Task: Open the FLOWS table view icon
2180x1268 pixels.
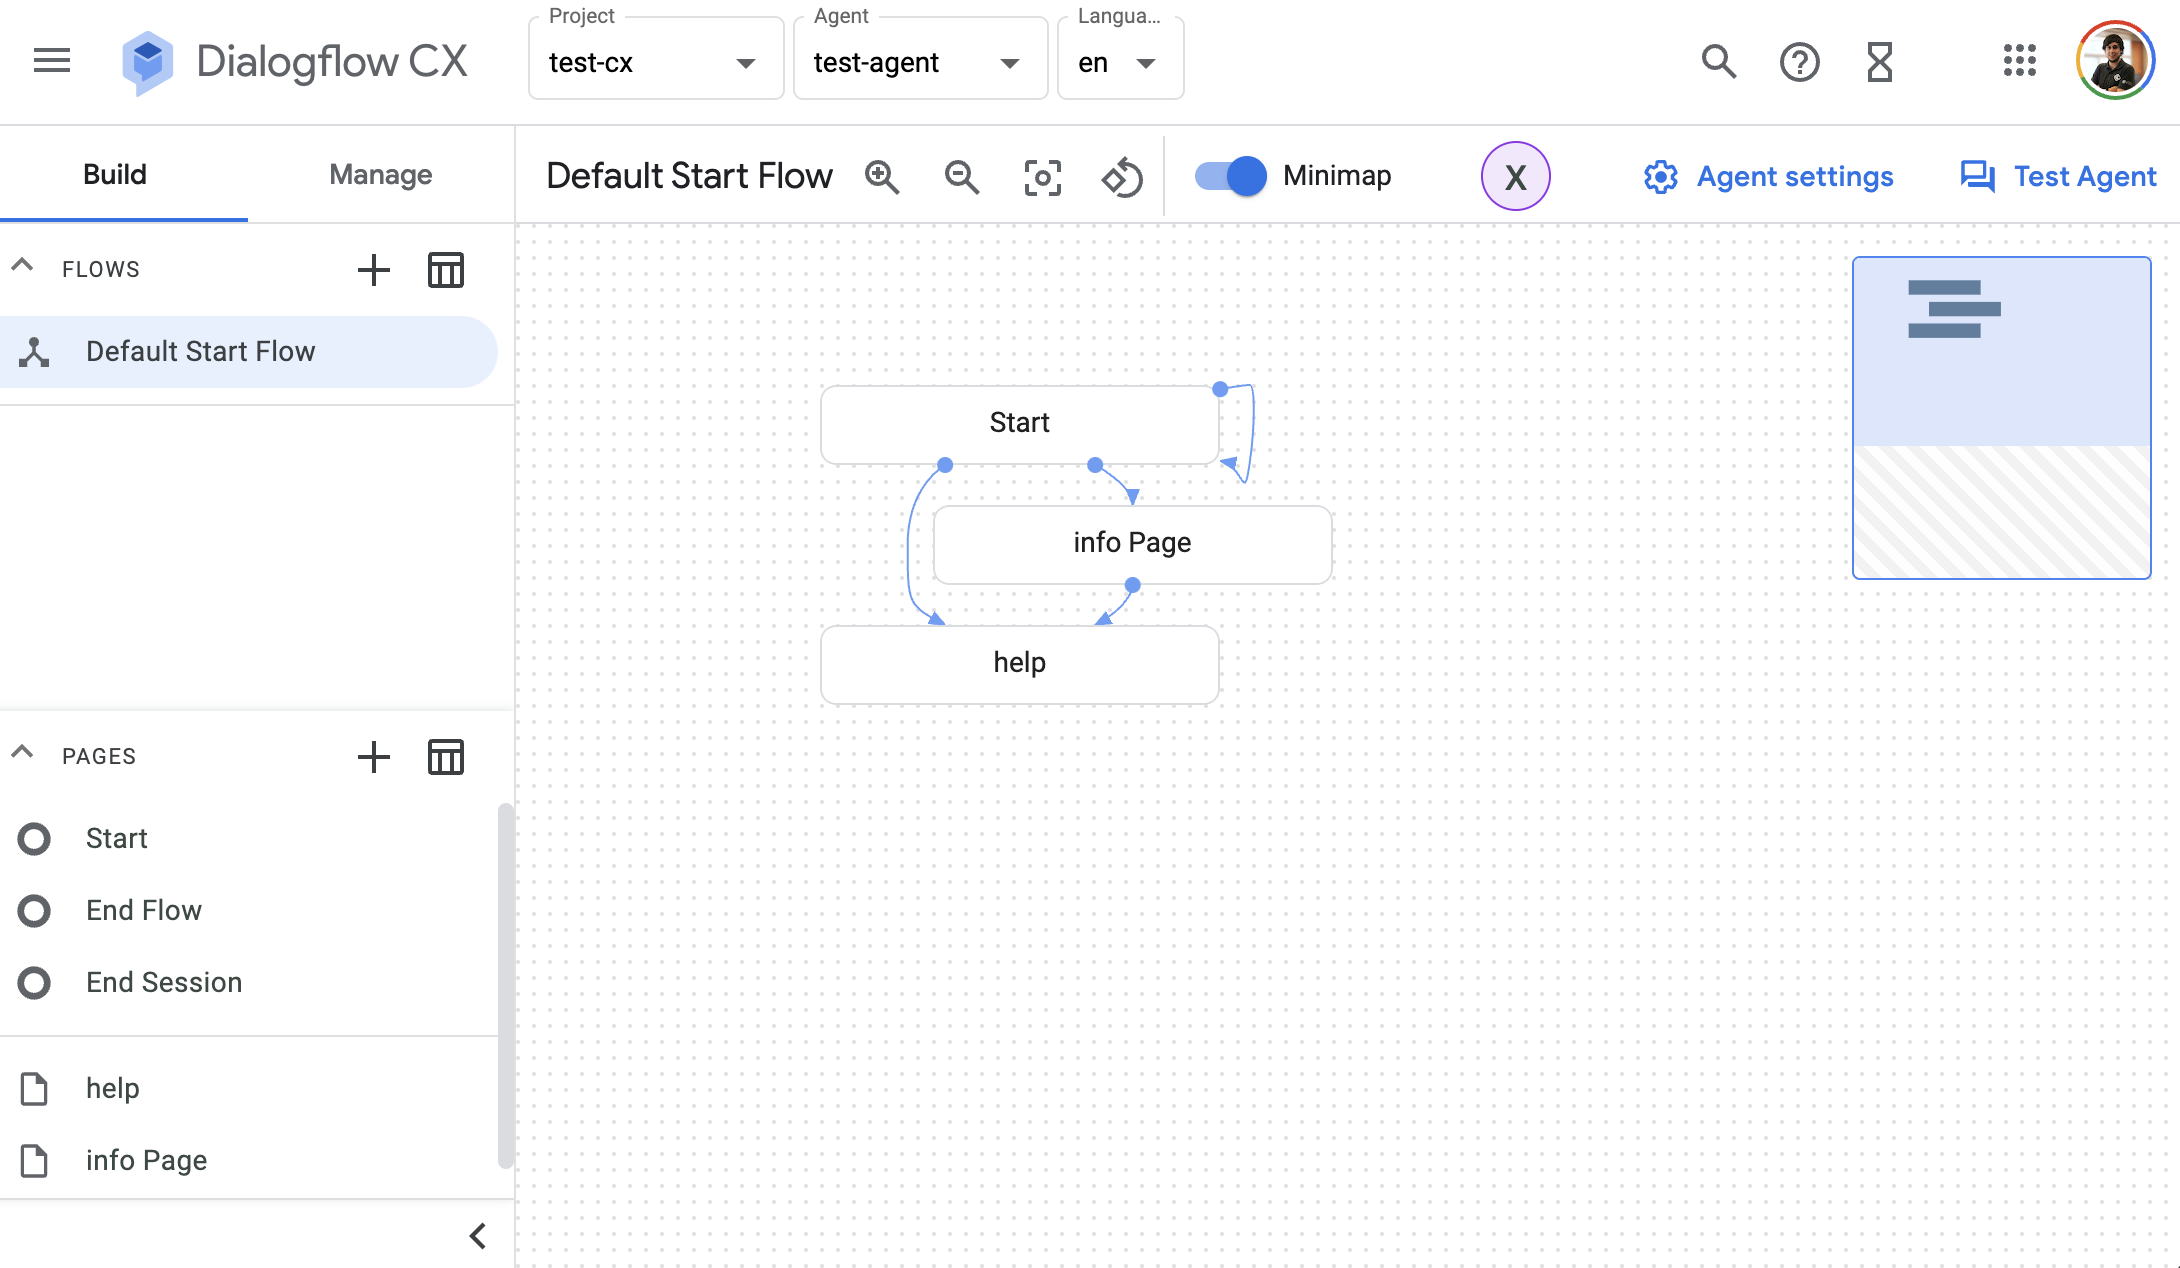Action: 446,270
